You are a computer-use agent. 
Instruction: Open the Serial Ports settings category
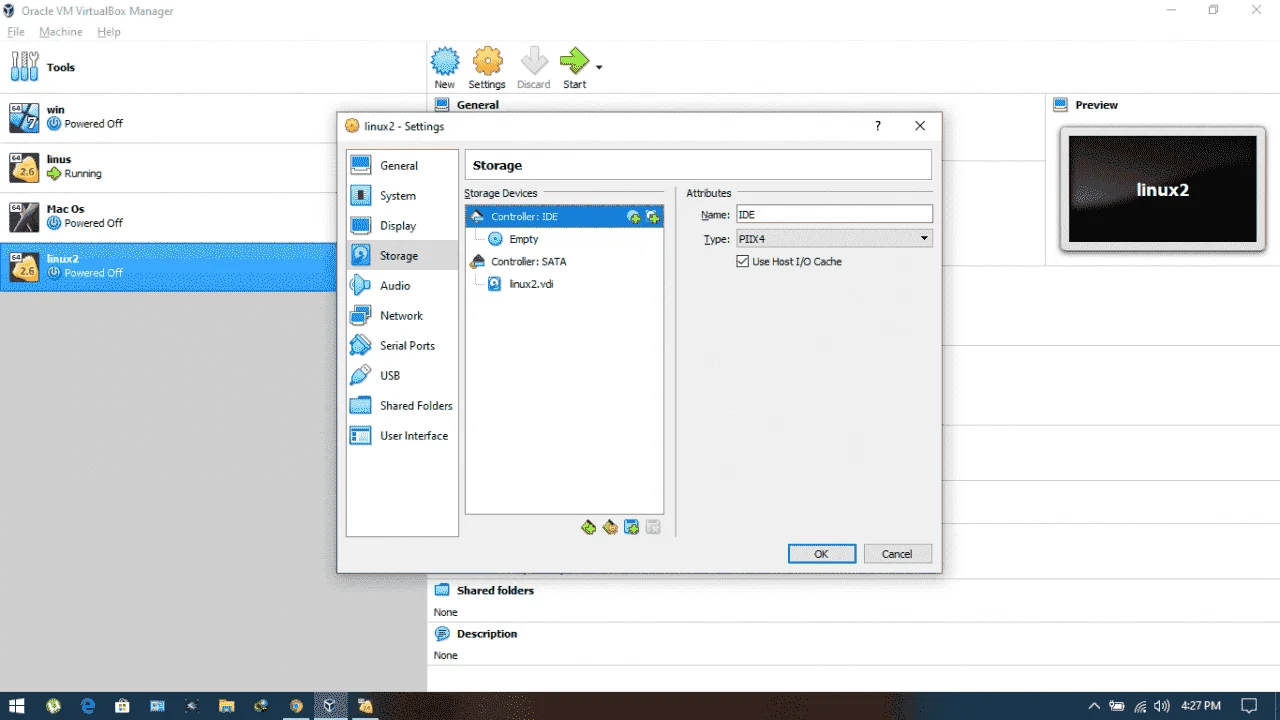click(x=402, y=346)
